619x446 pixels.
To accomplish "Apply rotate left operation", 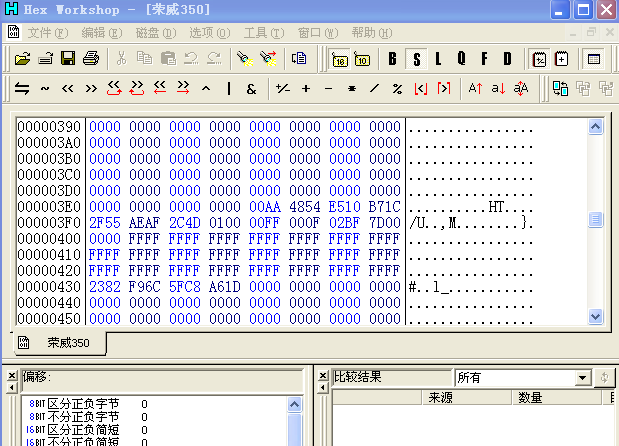I will [x=114, y=88].
